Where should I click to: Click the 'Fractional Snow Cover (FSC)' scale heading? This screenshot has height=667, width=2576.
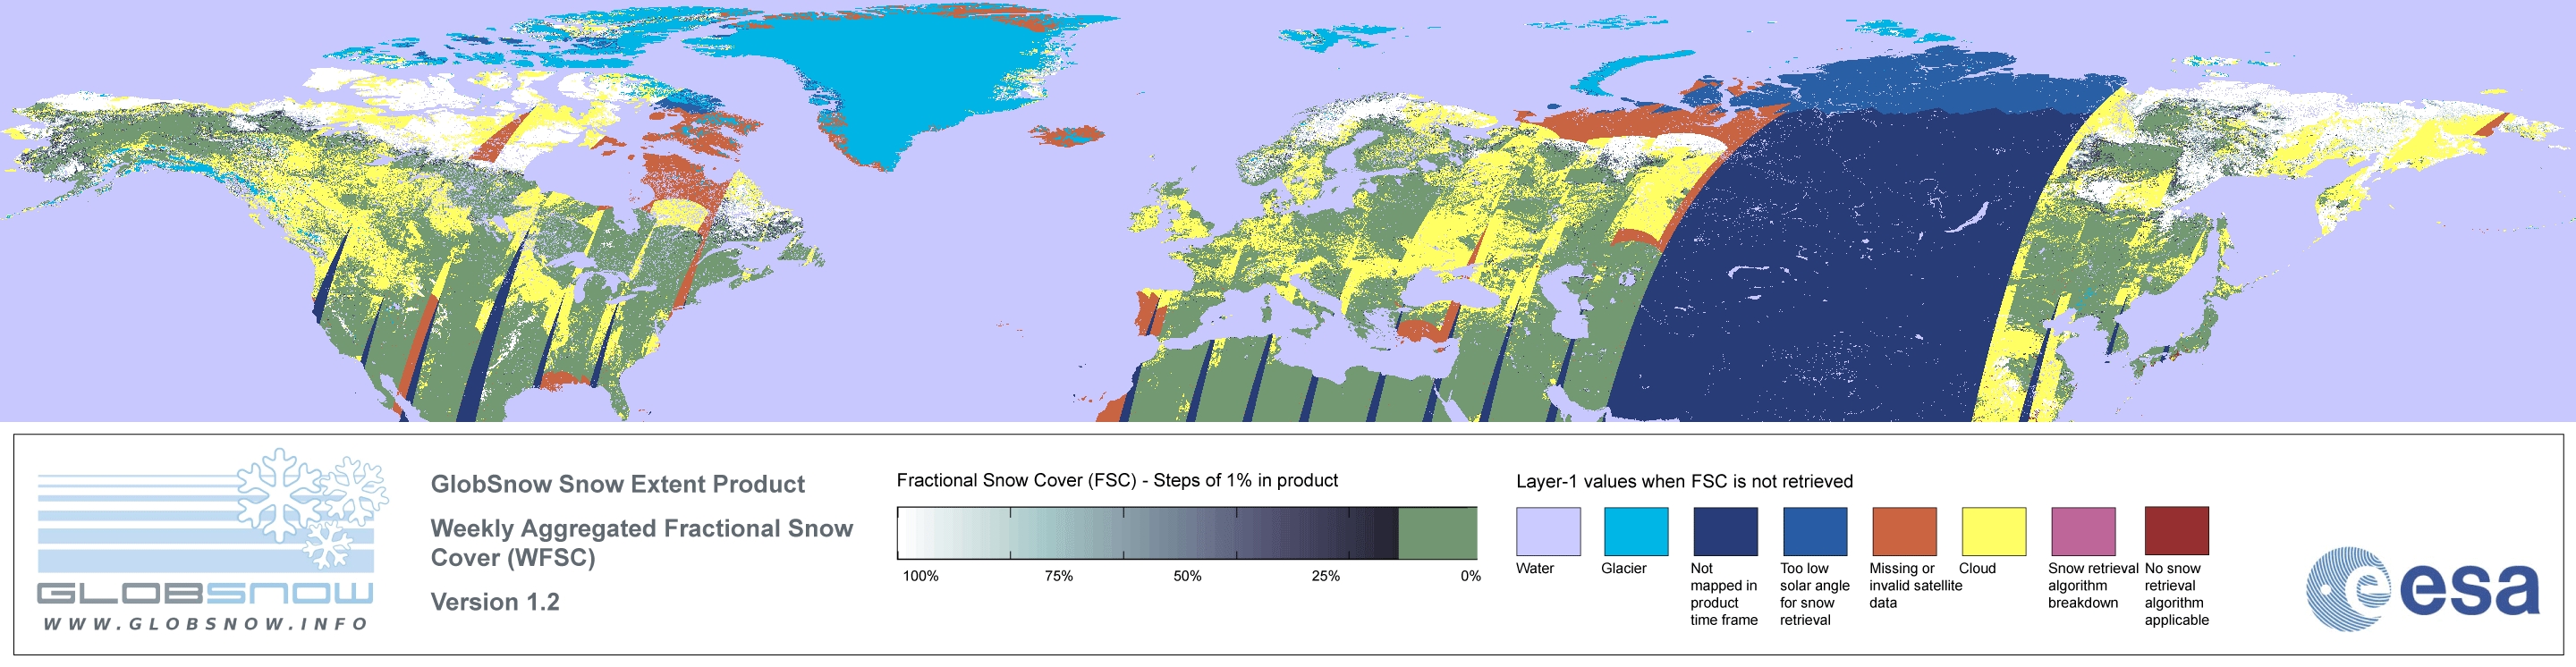[x=1117, y=481]
